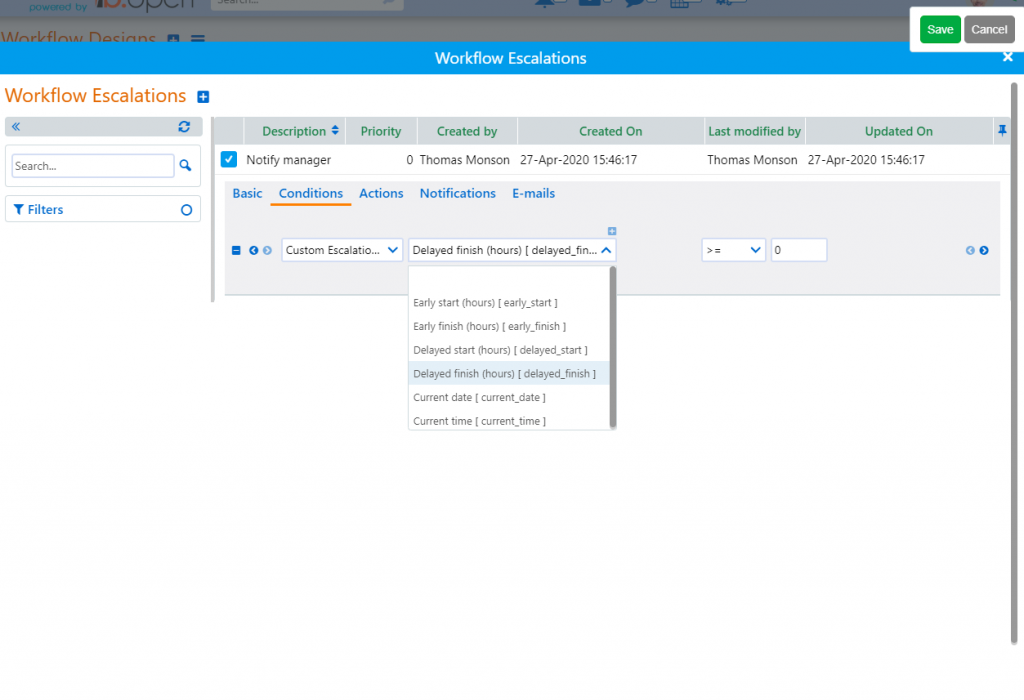
Task: Click the far-right right arrow icon
Action: 984,250
